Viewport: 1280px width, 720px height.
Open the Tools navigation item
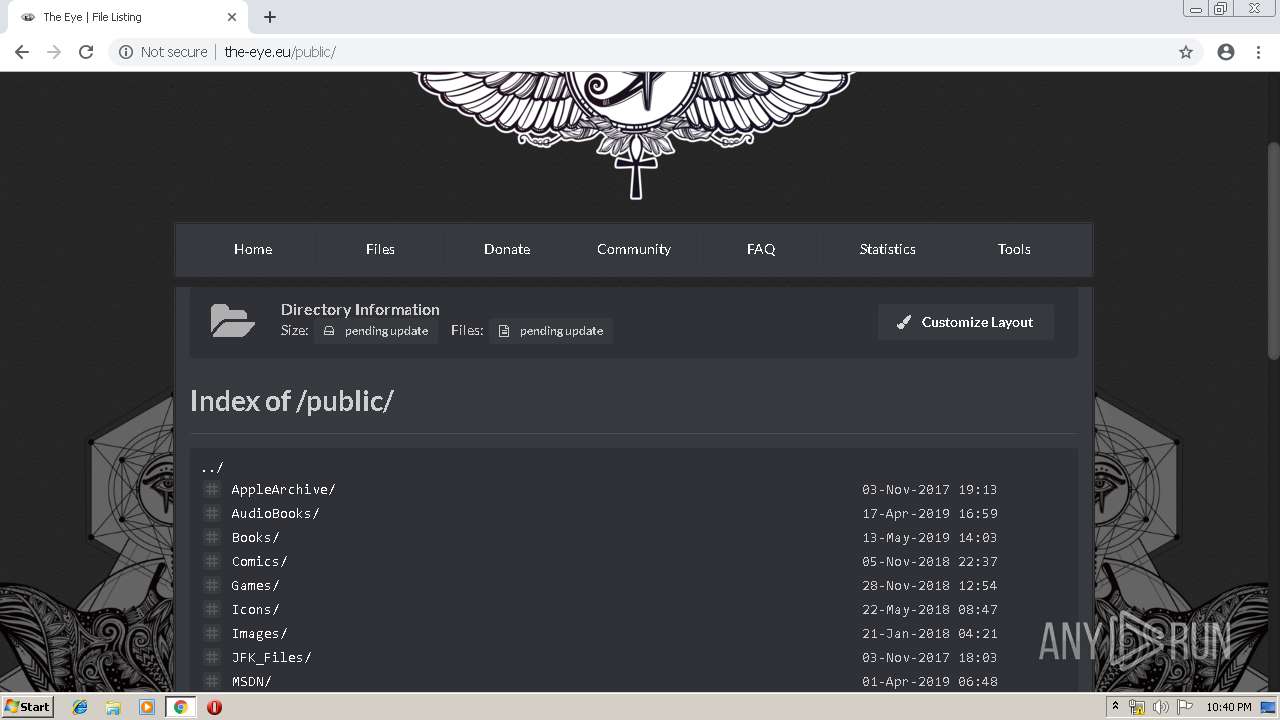click(x=1014, y=249)
